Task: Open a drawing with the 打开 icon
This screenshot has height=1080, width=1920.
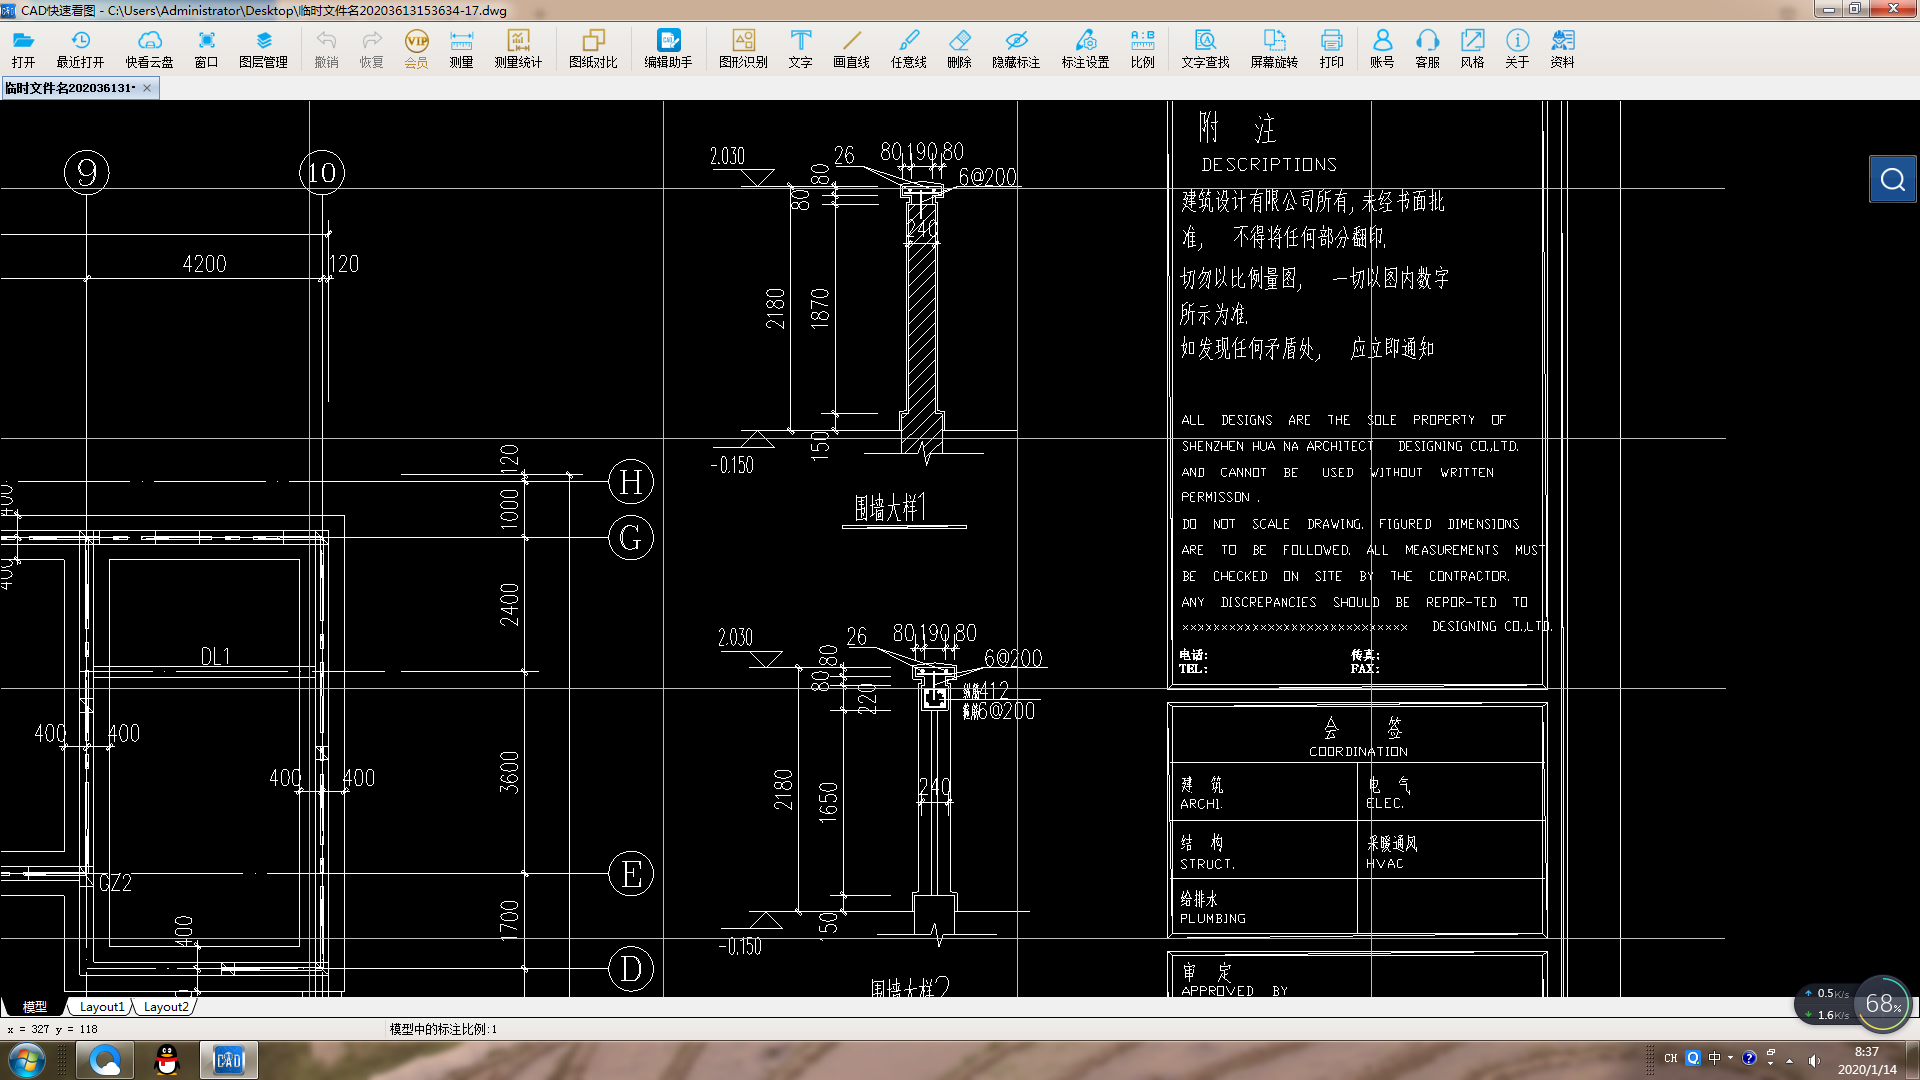Action: coord(23,48)
